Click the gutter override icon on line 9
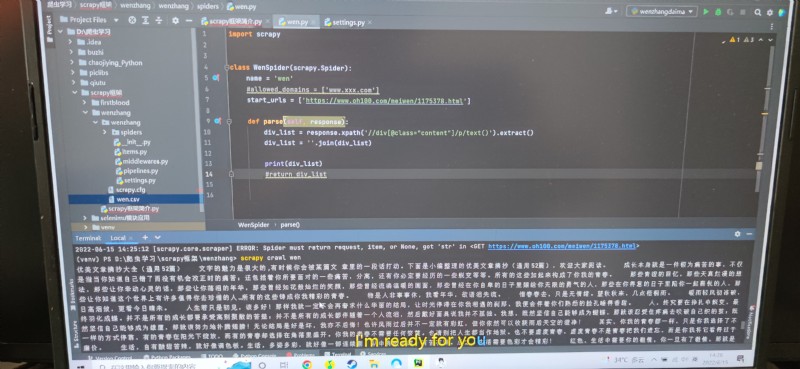 point(217,121)
